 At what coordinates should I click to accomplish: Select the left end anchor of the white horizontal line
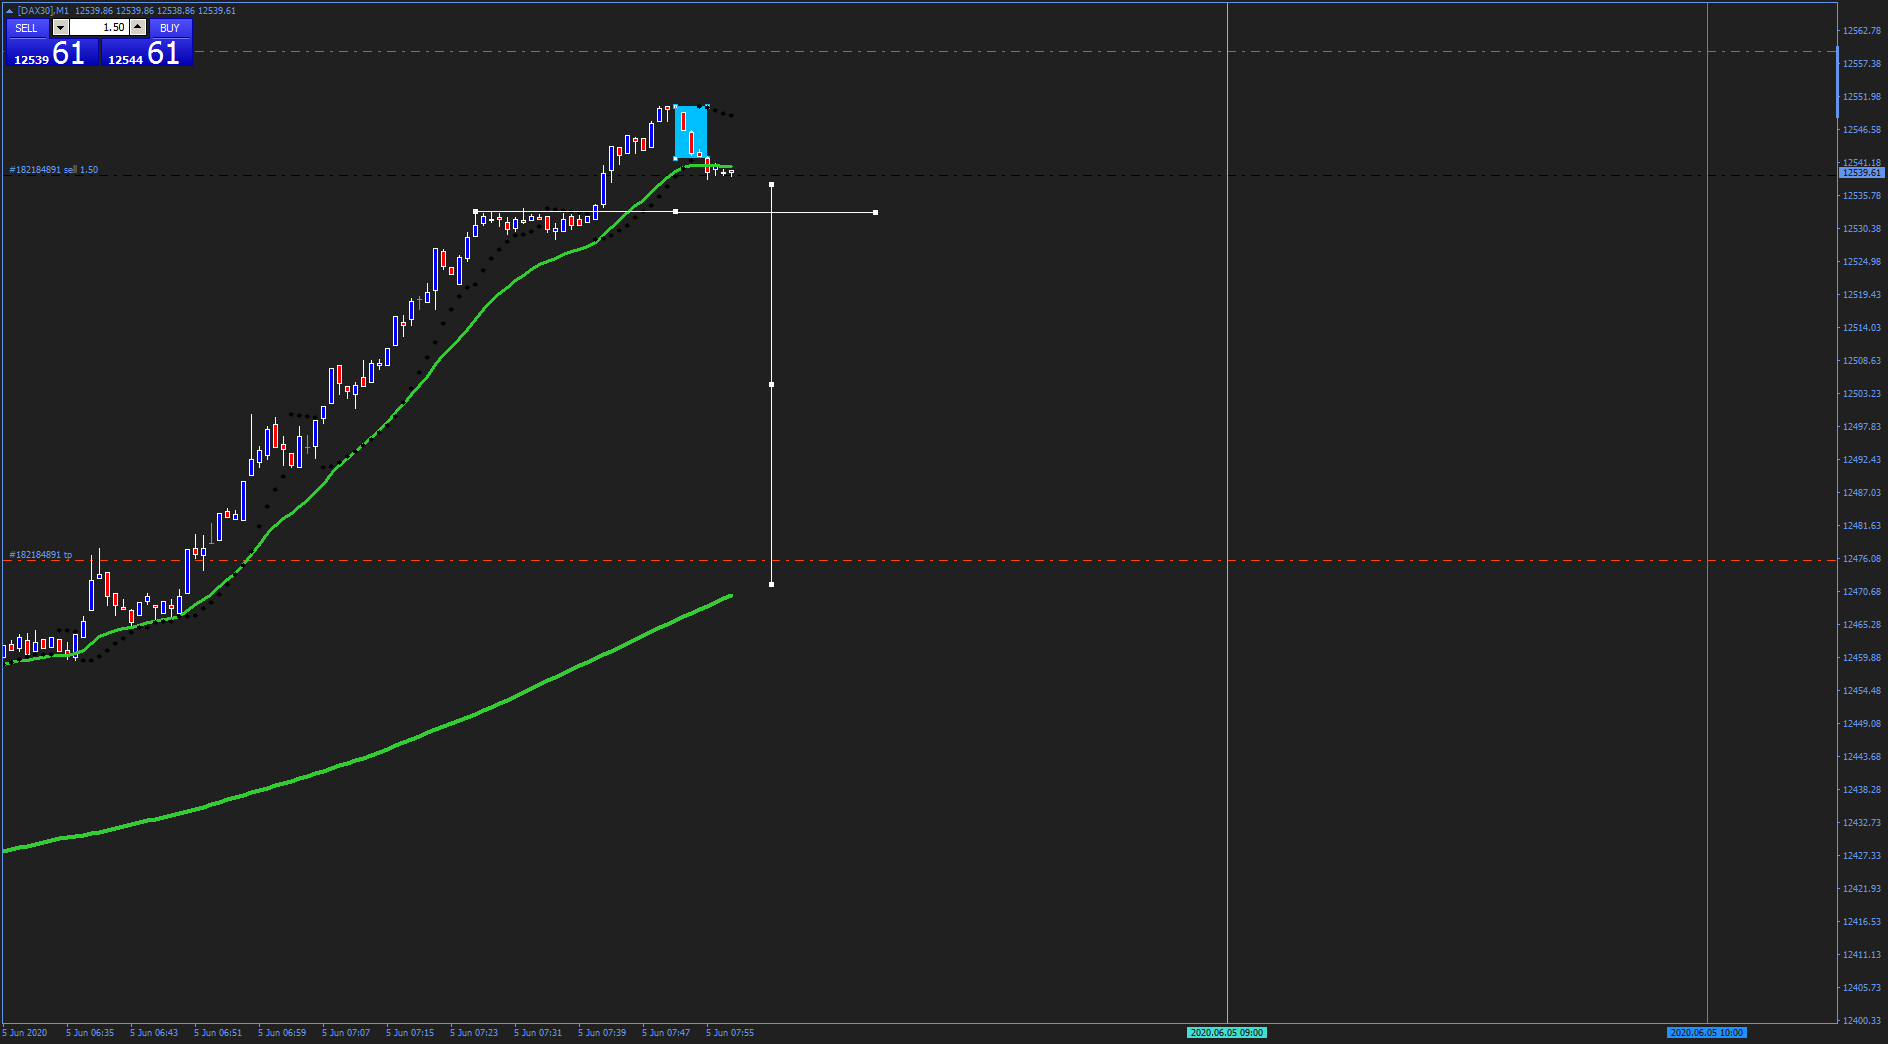[475, 212]
